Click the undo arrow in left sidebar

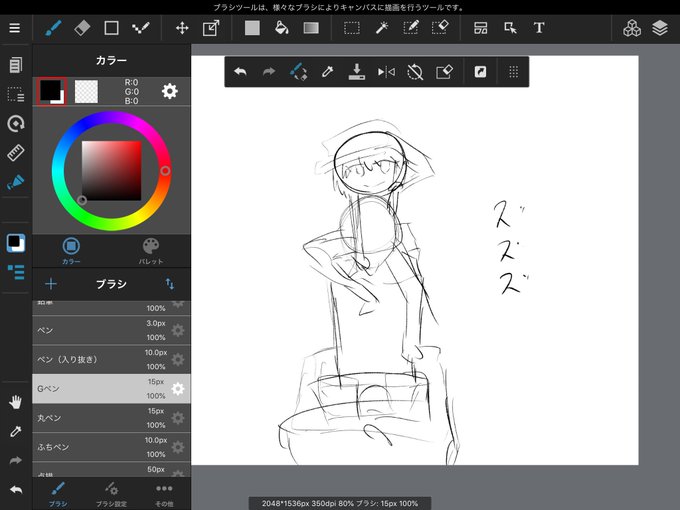16,490
